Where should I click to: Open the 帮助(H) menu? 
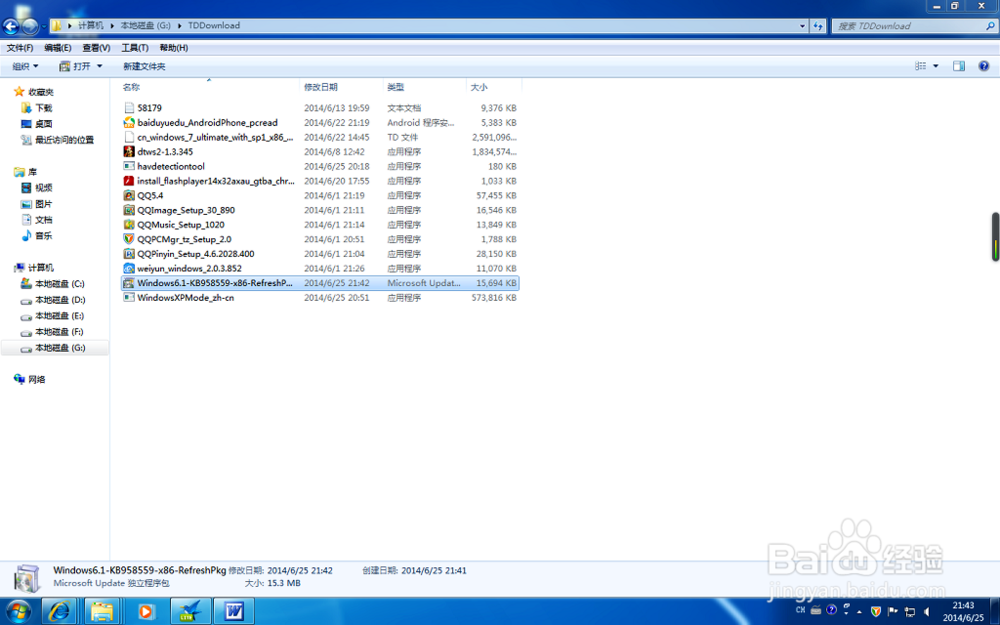[x=173, y=48]
